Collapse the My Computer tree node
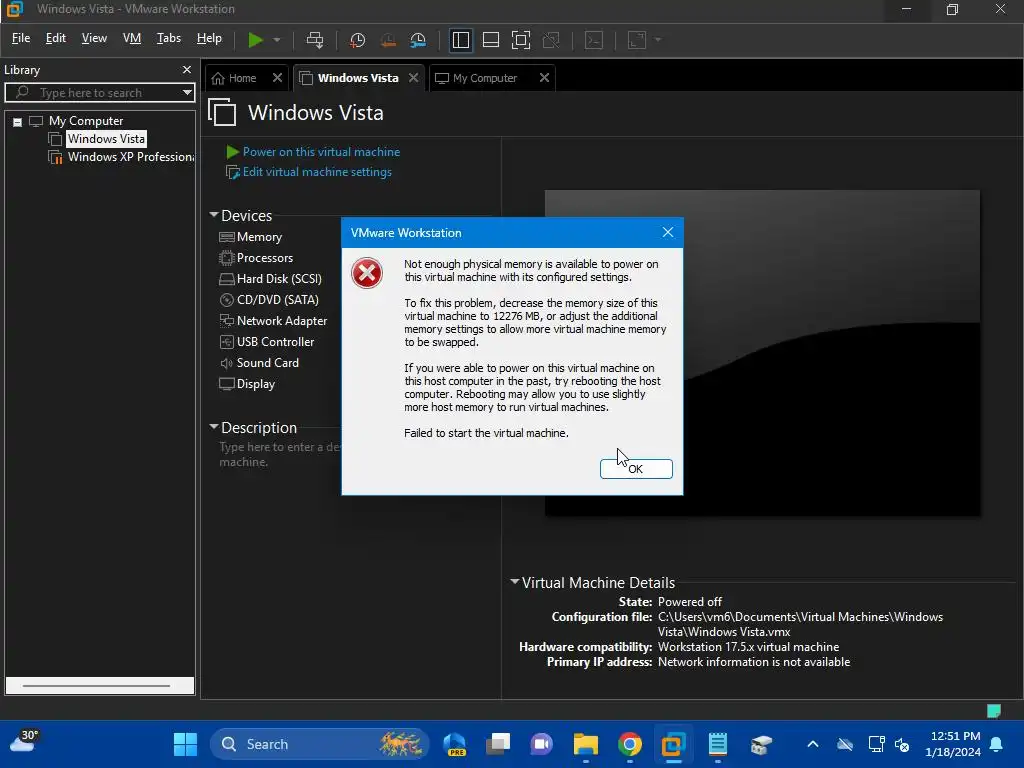 tap(18, 121)
